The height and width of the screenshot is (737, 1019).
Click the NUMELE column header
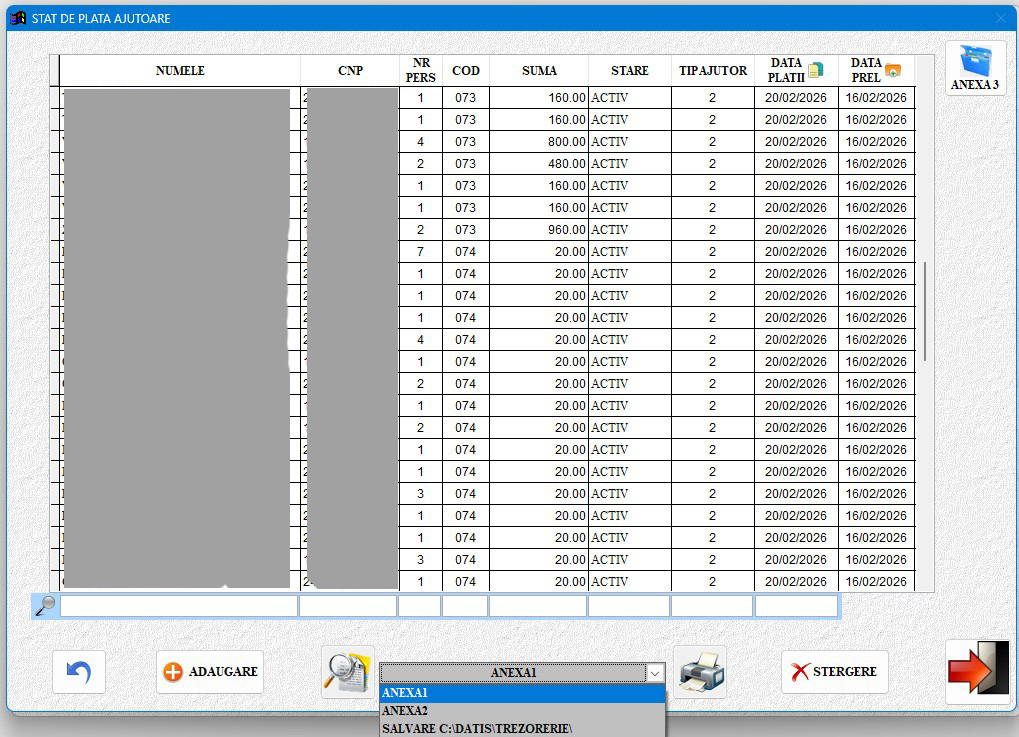pyautogui.click(x=180, y=71)
